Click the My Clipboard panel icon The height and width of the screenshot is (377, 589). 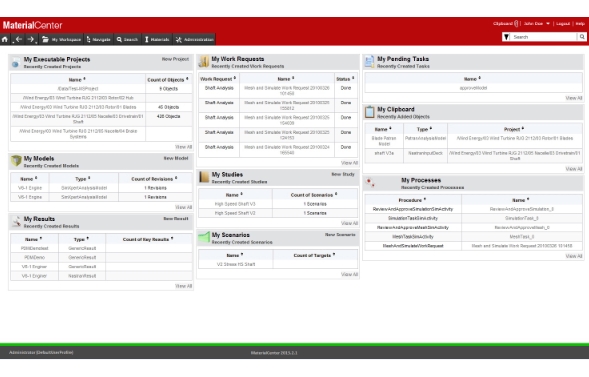coord(370,112)
